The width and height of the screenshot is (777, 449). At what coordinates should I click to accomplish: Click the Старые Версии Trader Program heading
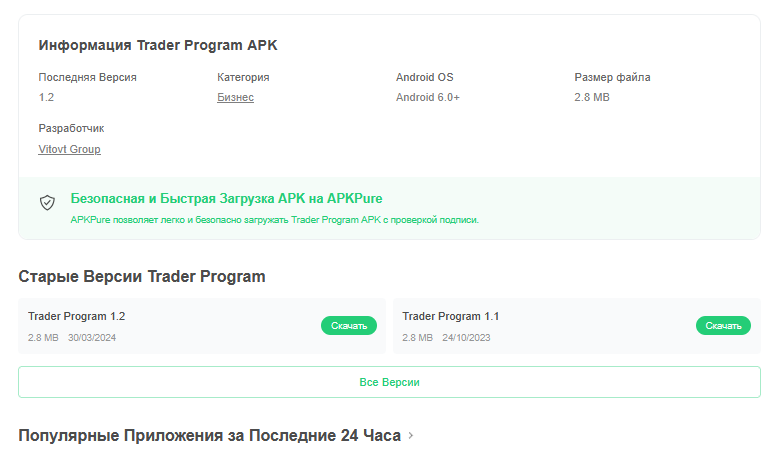pyautogui.click(x=142, y=276)
